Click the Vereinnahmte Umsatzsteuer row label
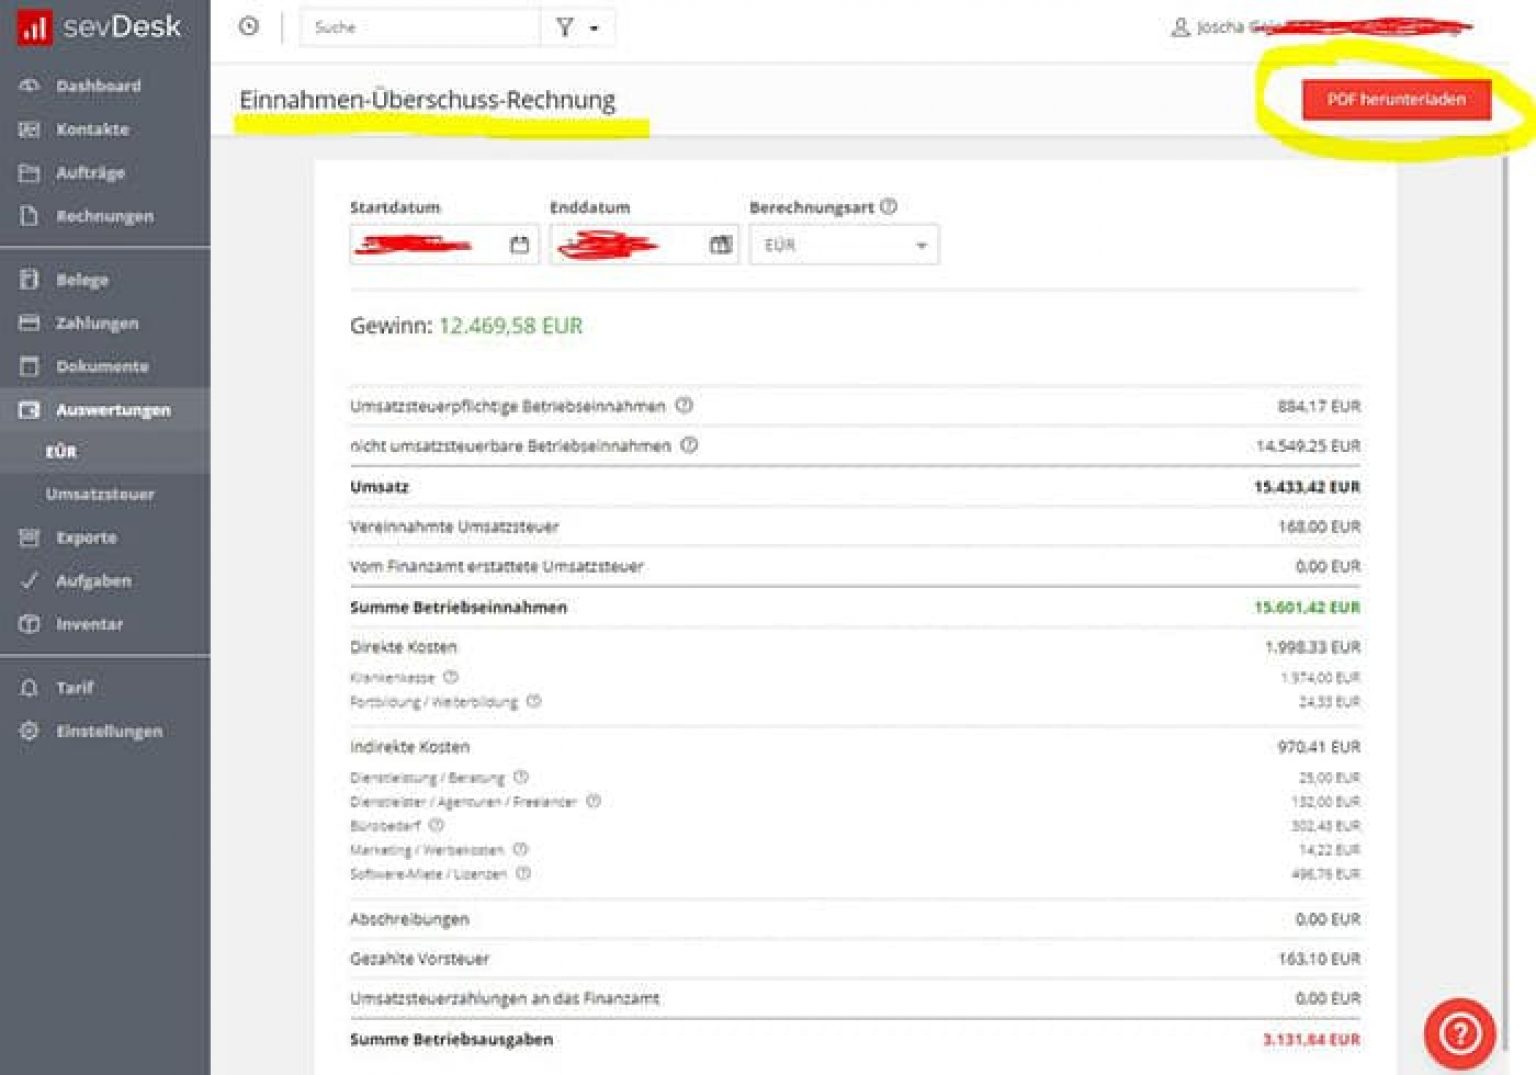1536x1075 pixels. pos(454,527)
